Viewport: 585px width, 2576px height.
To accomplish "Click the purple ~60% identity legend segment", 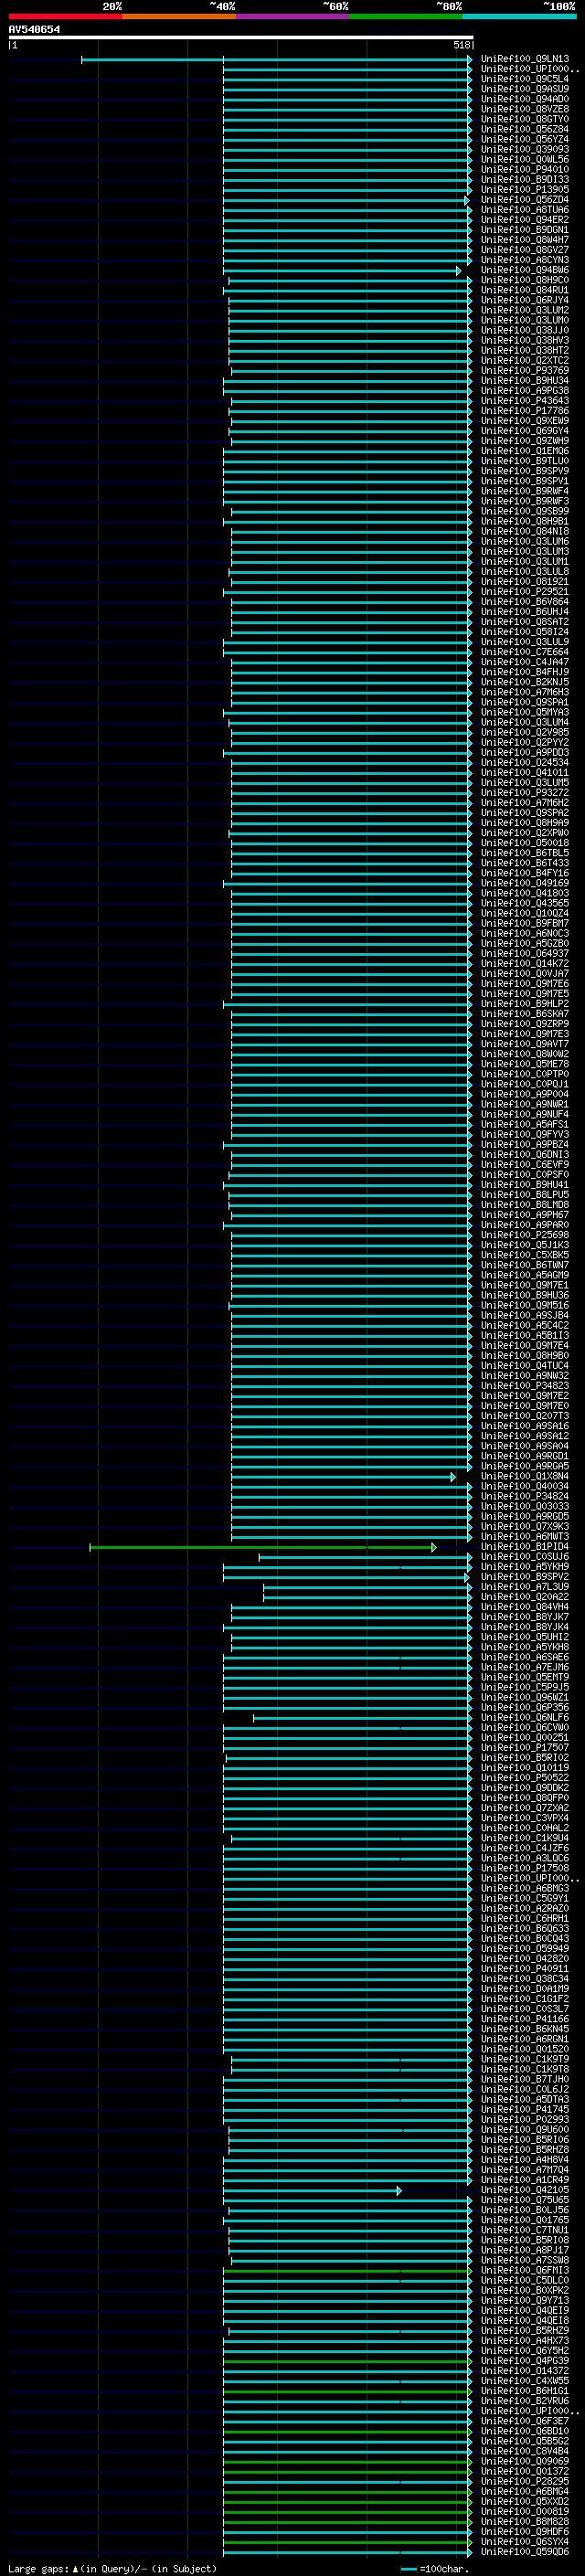I will coord(292,16).
